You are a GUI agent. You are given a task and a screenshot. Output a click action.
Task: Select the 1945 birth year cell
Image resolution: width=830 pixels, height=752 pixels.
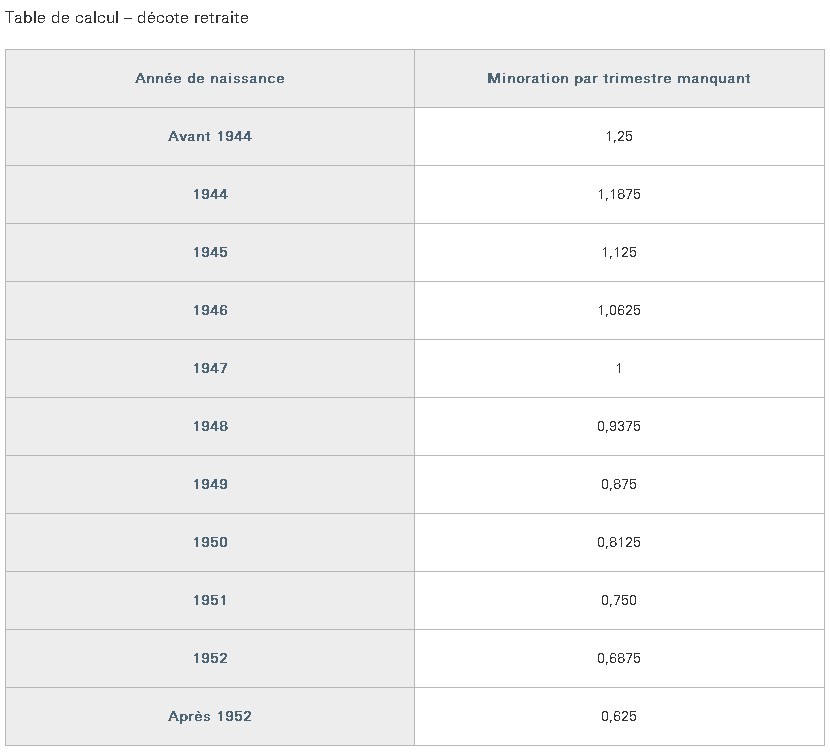(210, 252)
